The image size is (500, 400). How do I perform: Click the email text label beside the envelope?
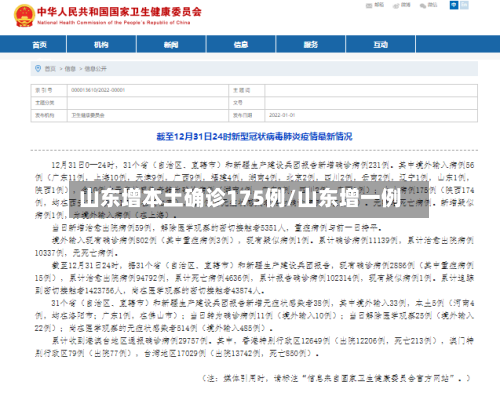click(379, 5)
